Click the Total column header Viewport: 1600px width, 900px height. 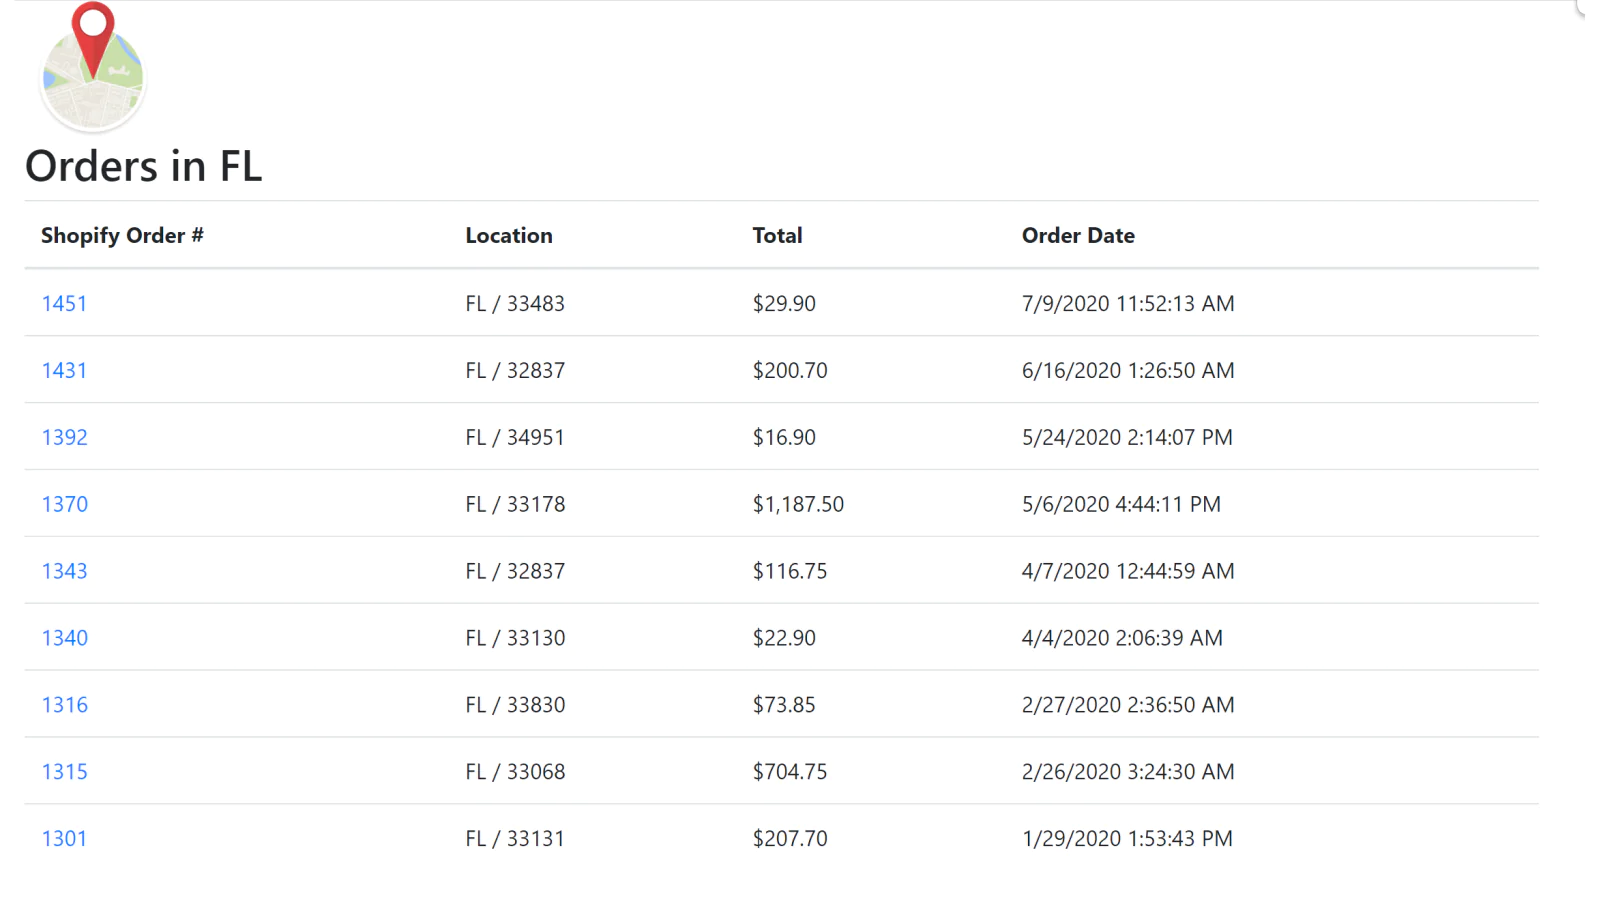777,236
